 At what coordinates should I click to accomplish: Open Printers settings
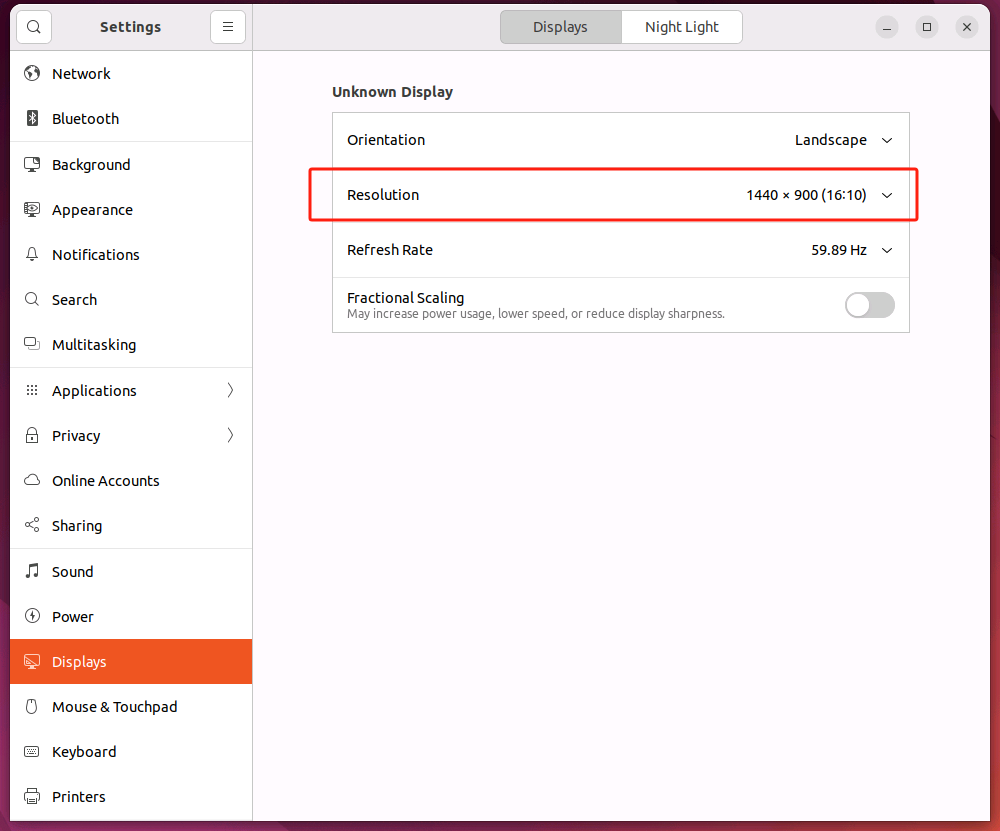pyautogui.click(x=131, y=797)
